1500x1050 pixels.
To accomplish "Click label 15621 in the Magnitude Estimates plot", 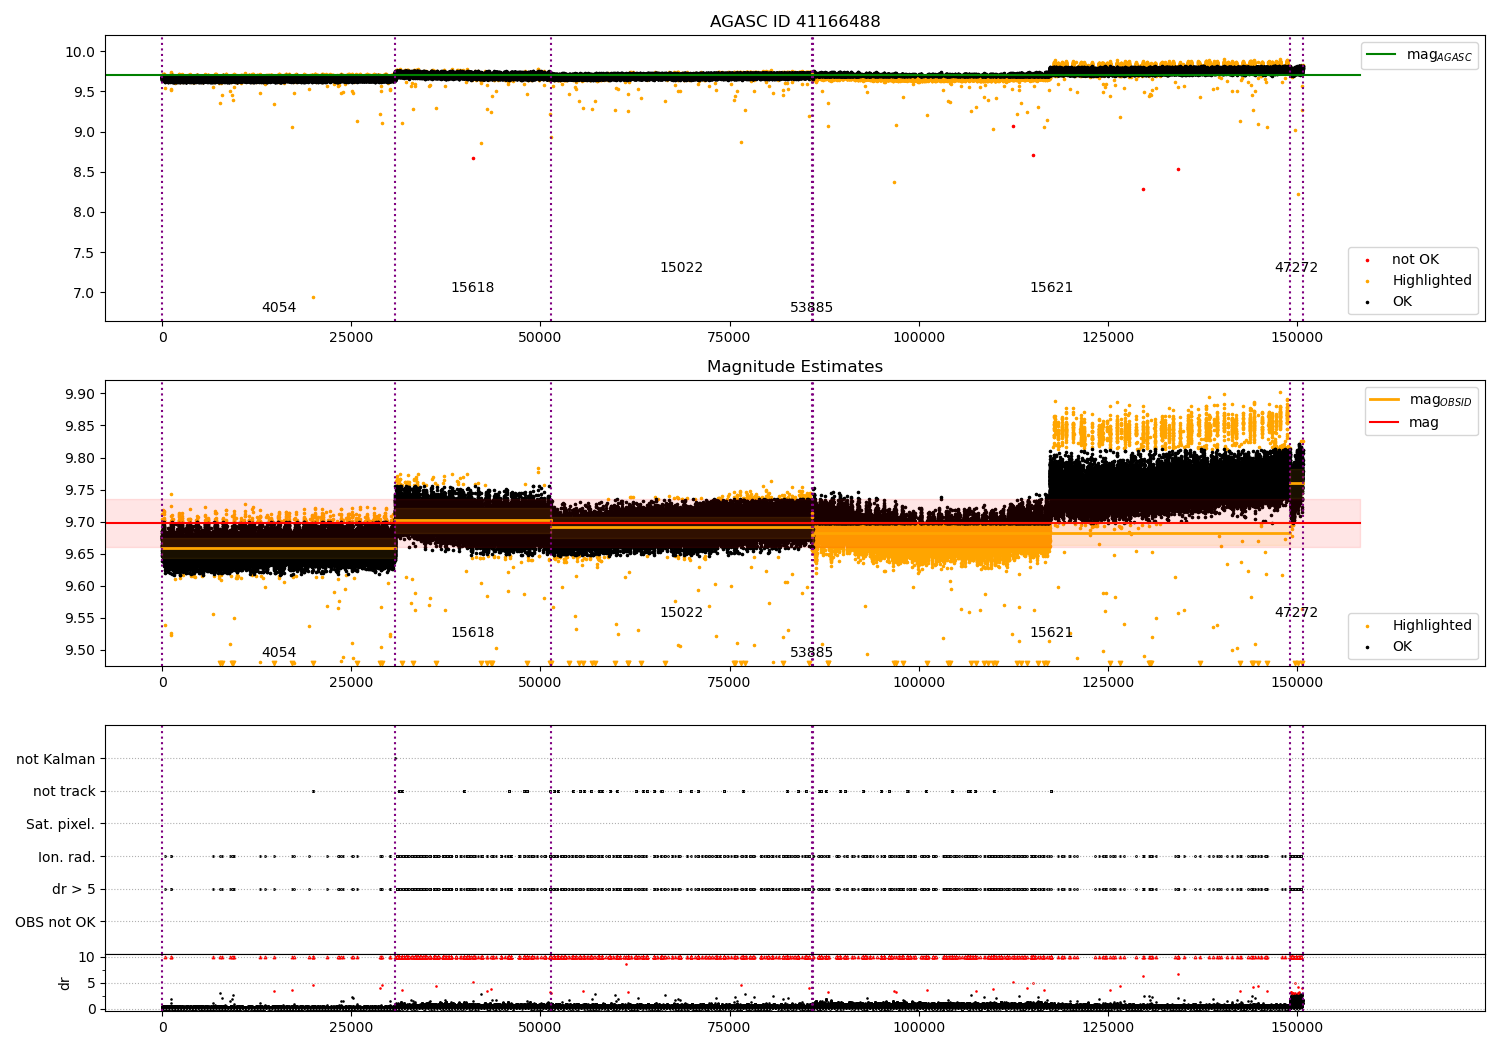I will [1051, 633].
